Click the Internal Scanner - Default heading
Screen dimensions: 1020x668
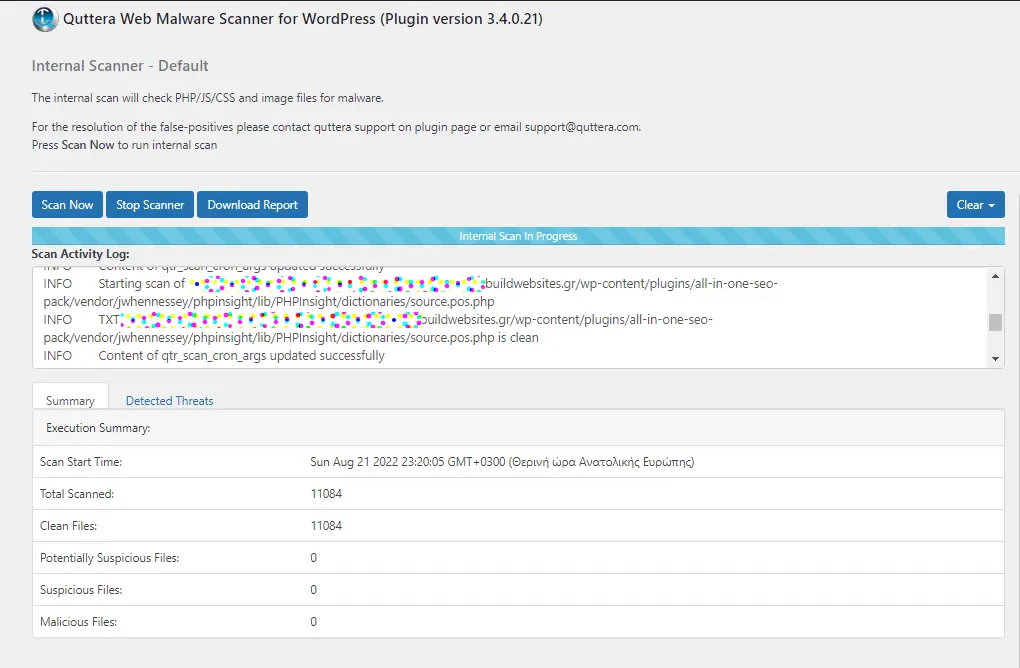click(120, 65)
